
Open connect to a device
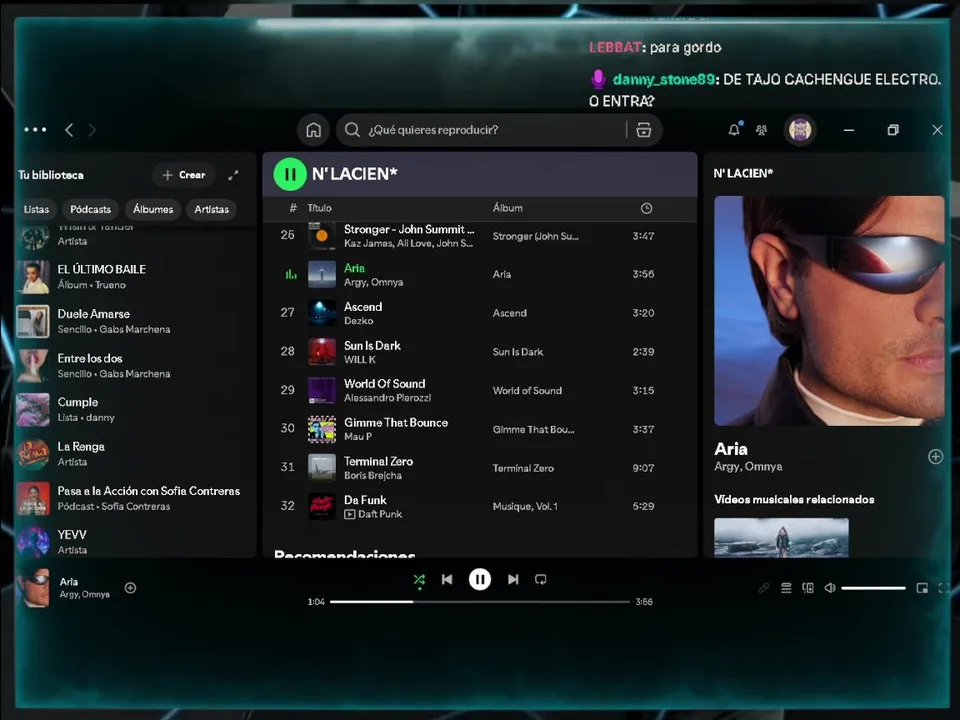tap(808, 588)
